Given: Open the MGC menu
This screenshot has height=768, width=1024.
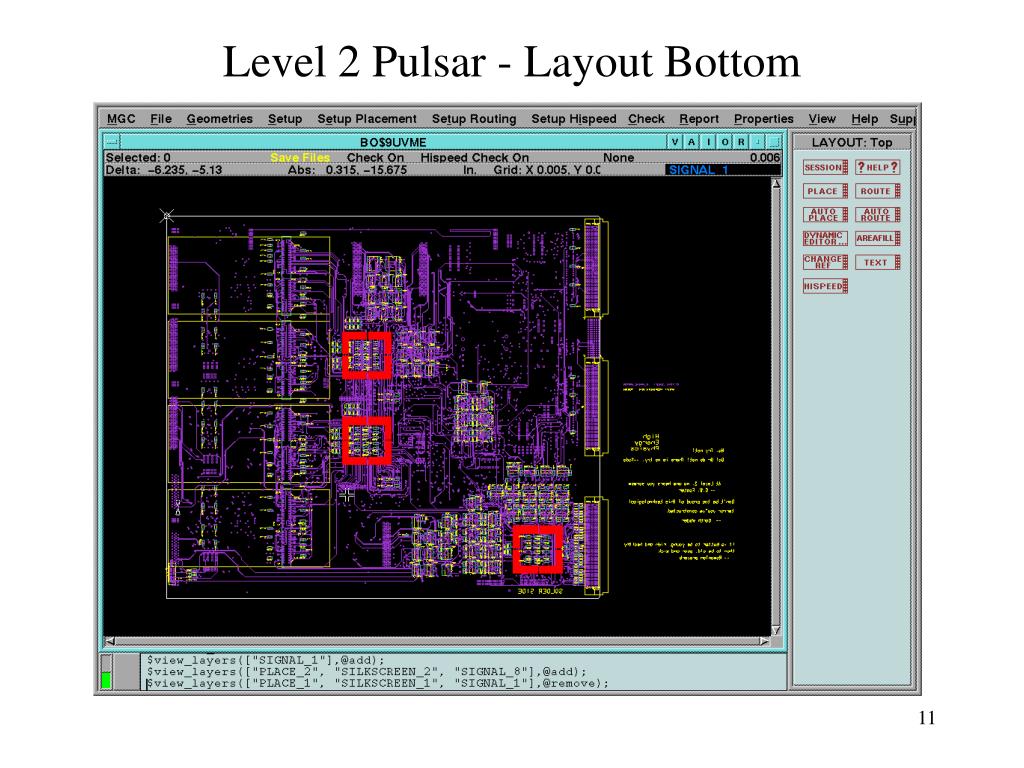Looking at the screenshot, I should (121, 119).
